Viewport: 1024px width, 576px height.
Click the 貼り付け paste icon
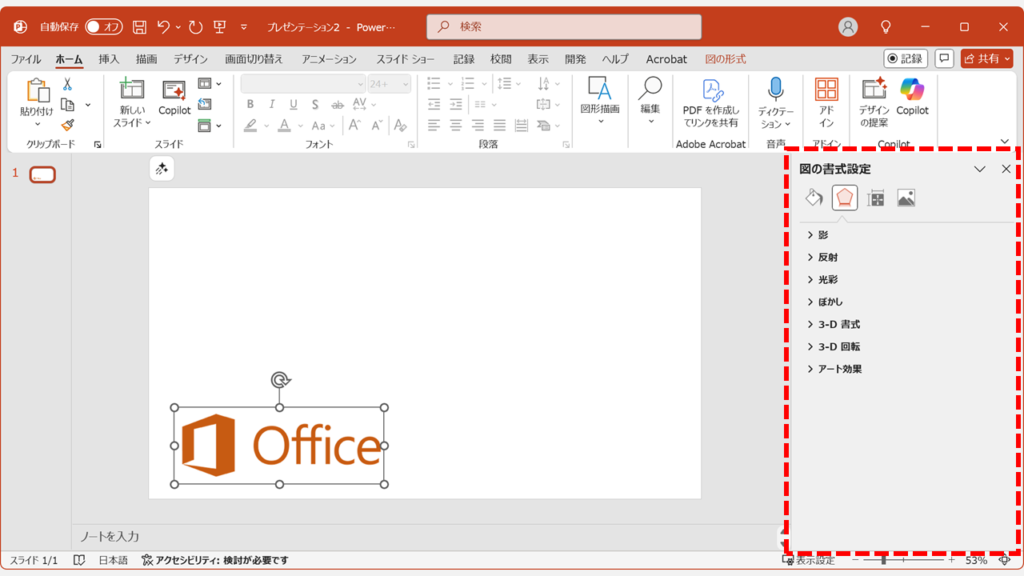coord(37,91)
